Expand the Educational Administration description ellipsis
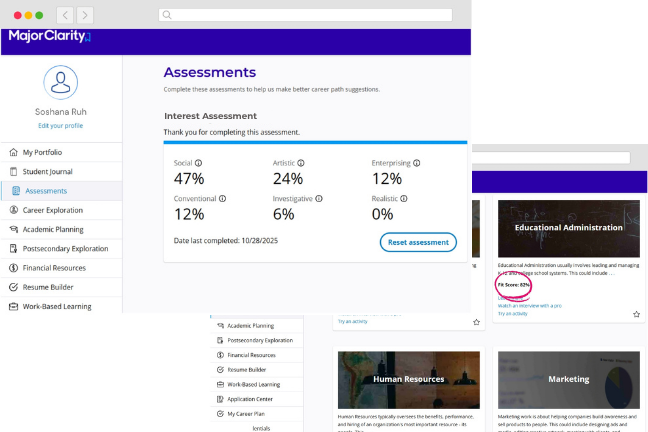Screen dimensions: 648x432 [612, 273]
